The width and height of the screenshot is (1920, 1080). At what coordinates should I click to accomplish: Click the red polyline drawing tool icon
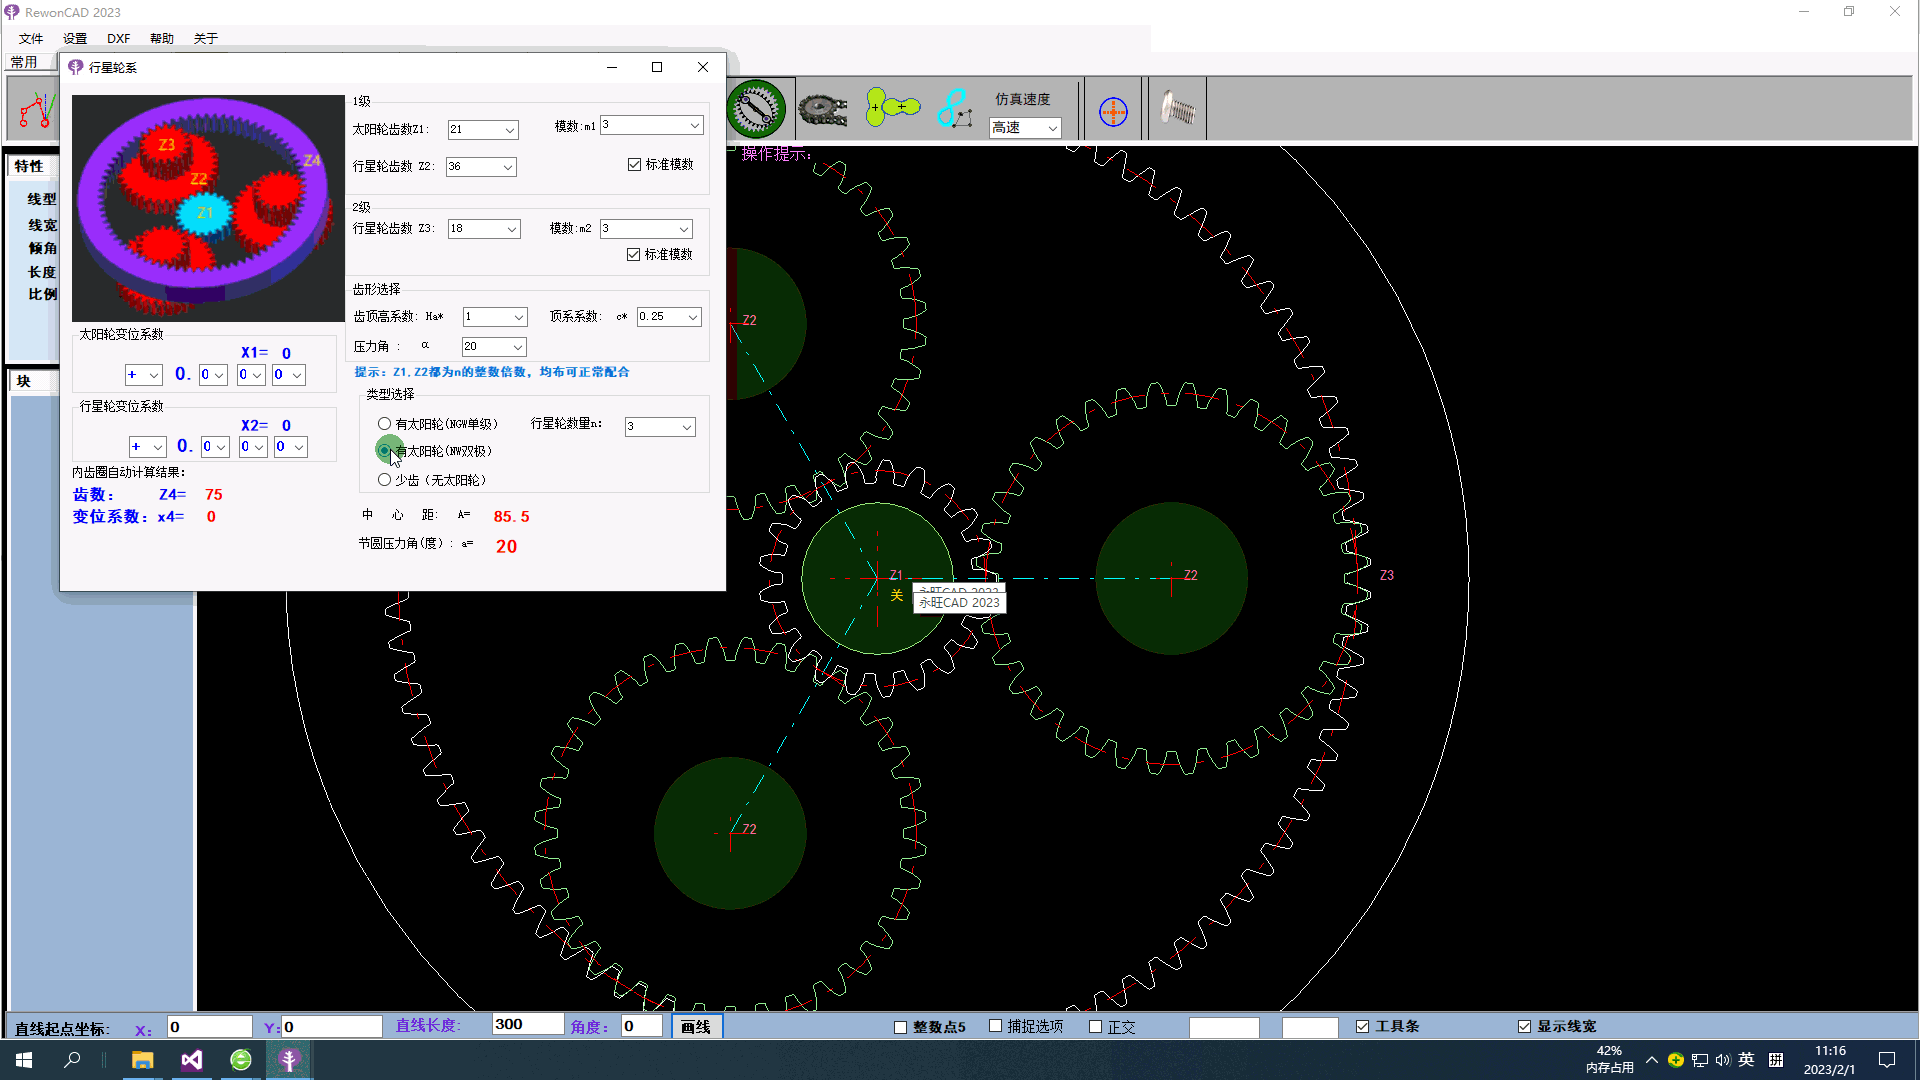pos(35,110)
